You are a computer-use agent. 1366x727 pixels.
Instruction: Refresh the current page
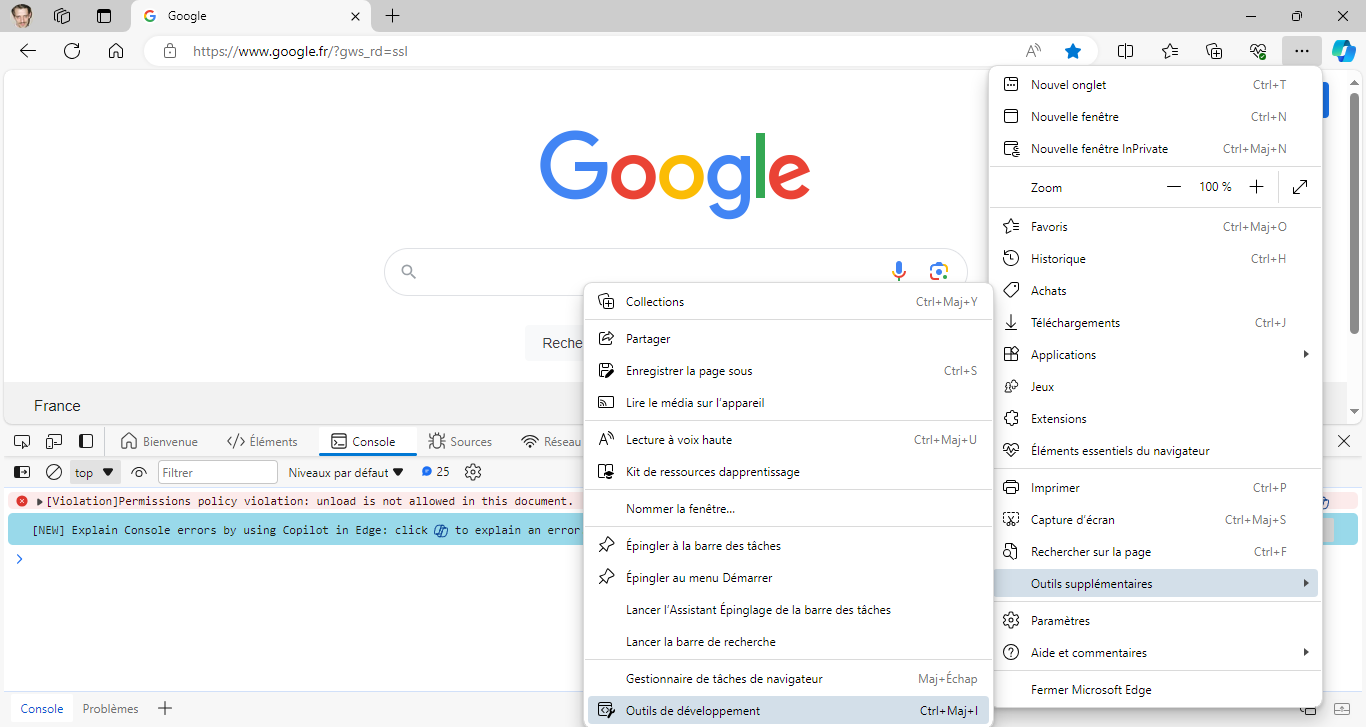72,51
